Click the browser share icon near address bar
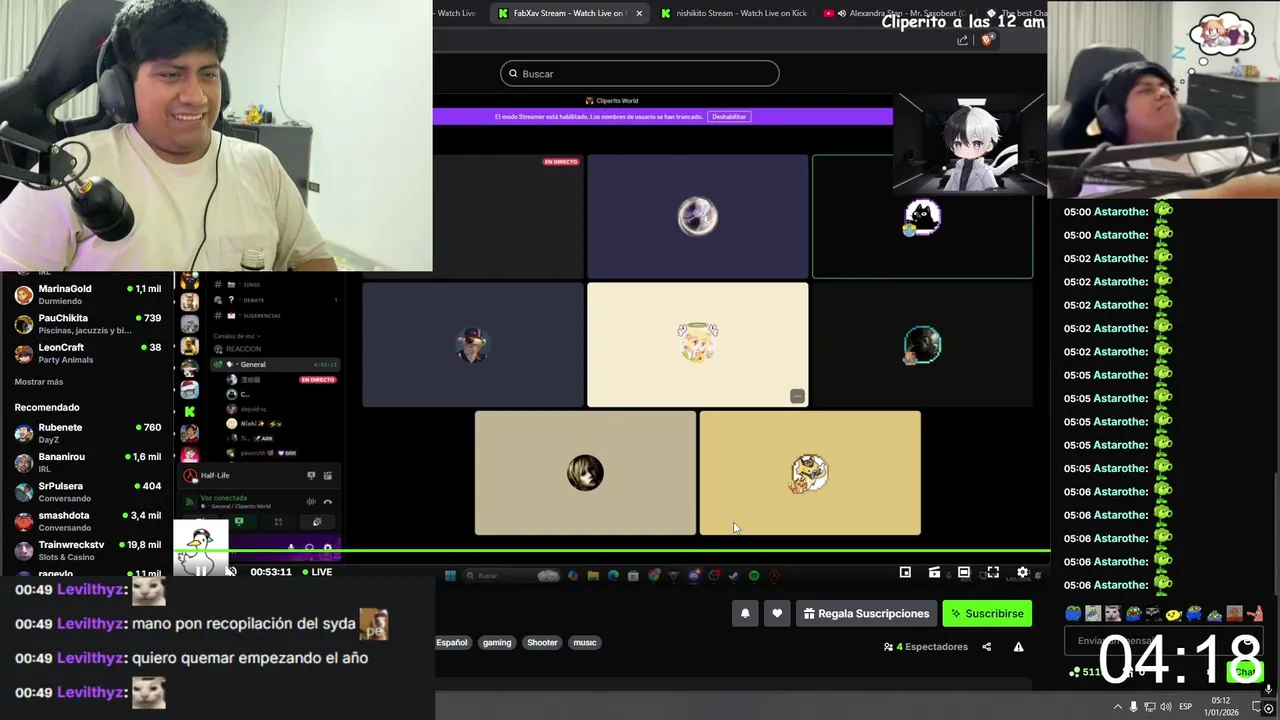The height and width of the screenshot is (720, 1280). click(962, 40)
